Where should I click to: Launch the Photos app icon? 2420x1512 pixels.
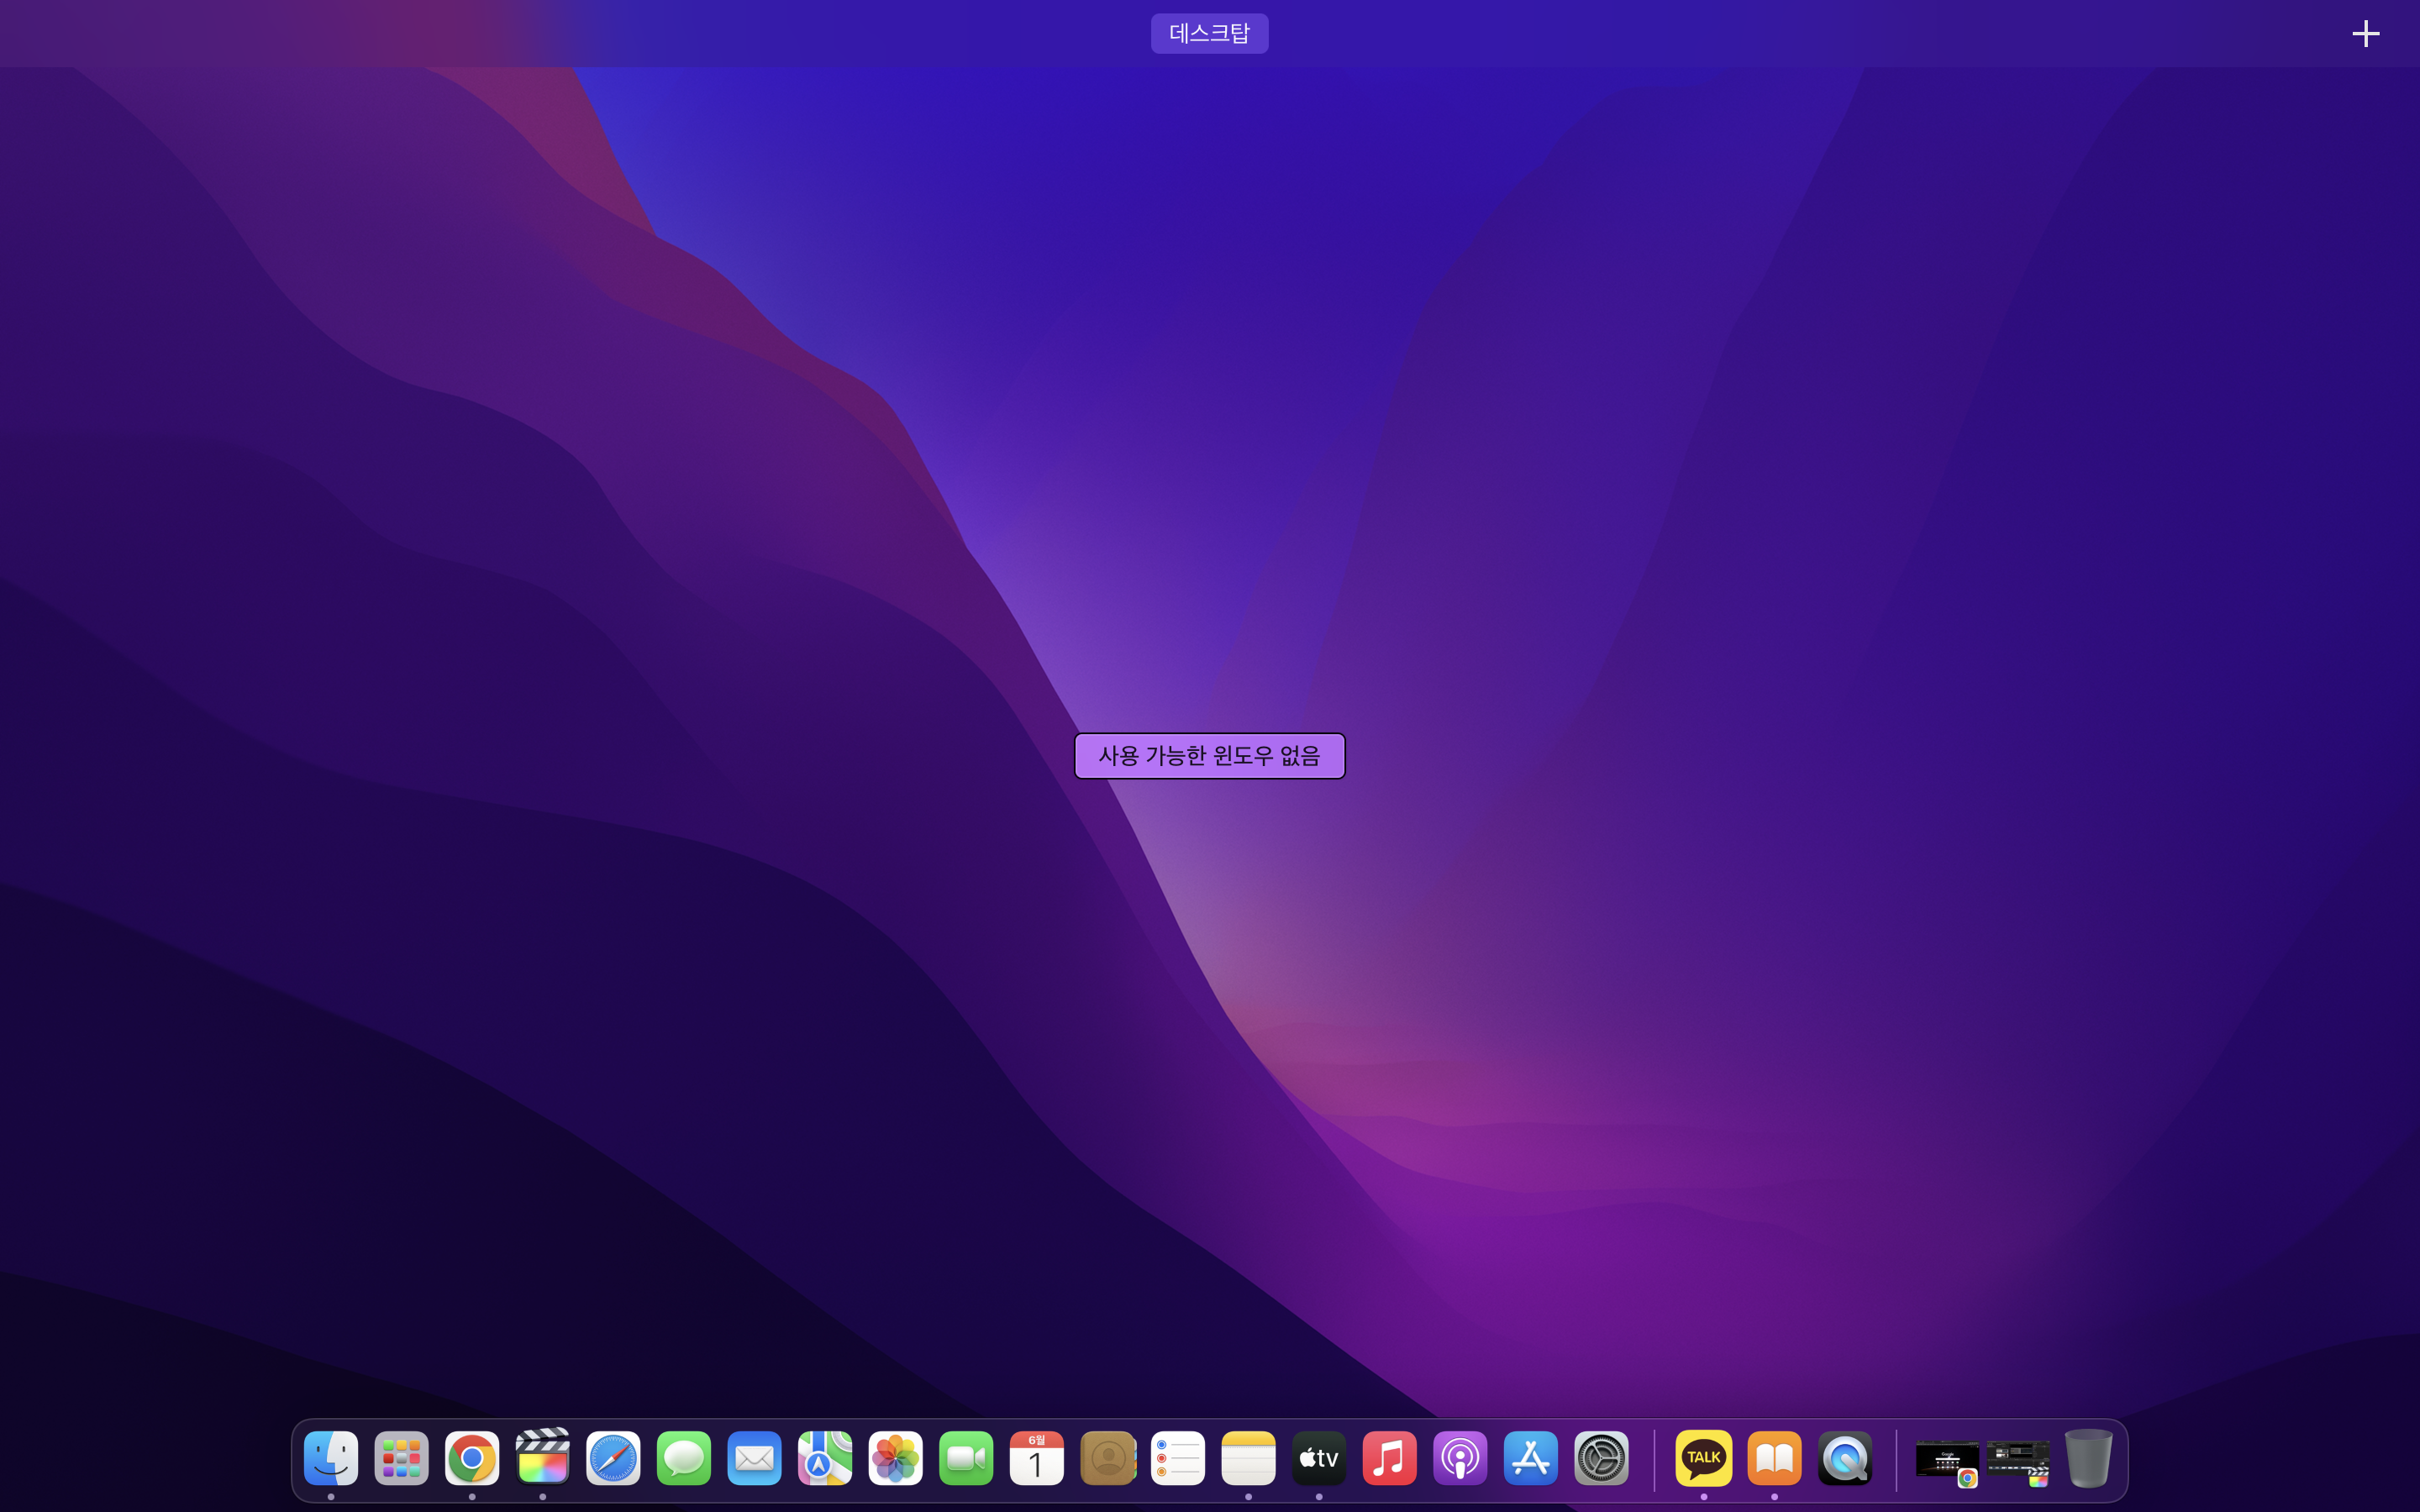tap(895, 1458)
